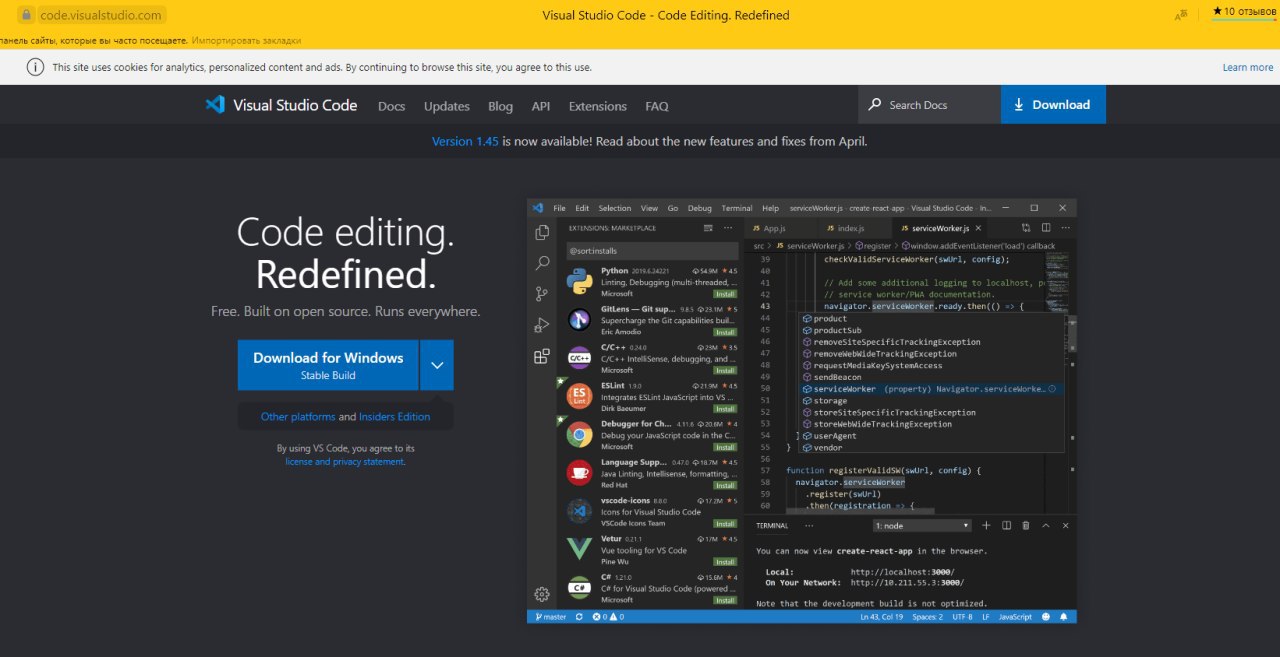Image resolution: width=1280 pixels, height=657 pixels.
Task: Click the C/C++ extension icon
Action: (x=579, y=357)
